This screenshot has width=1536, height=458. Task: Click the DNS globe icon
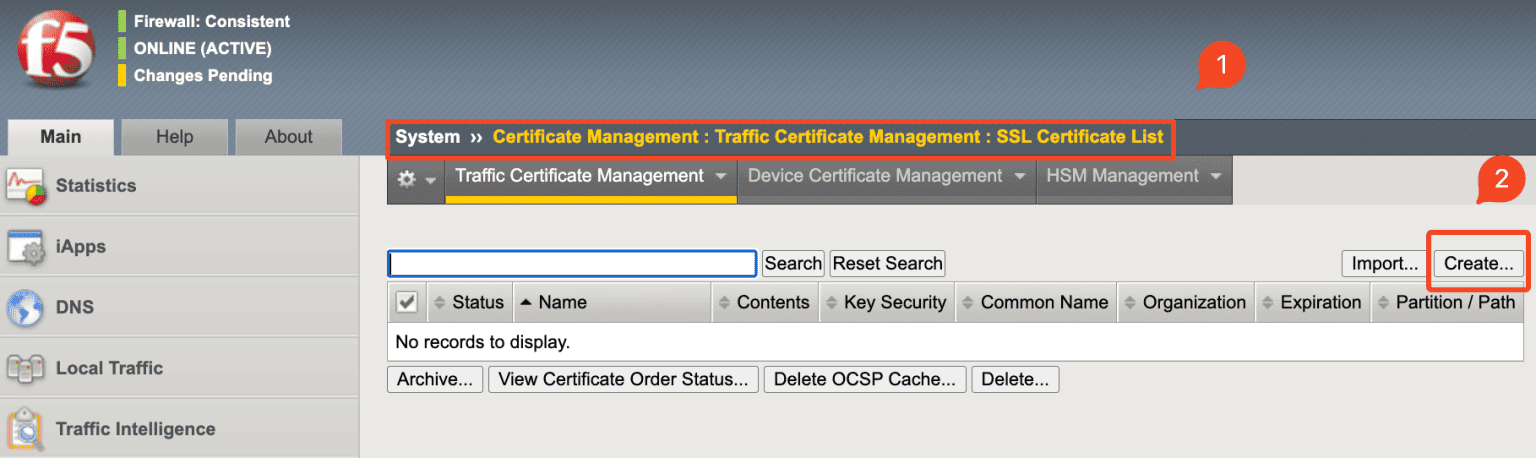click(x=25, y=308)
